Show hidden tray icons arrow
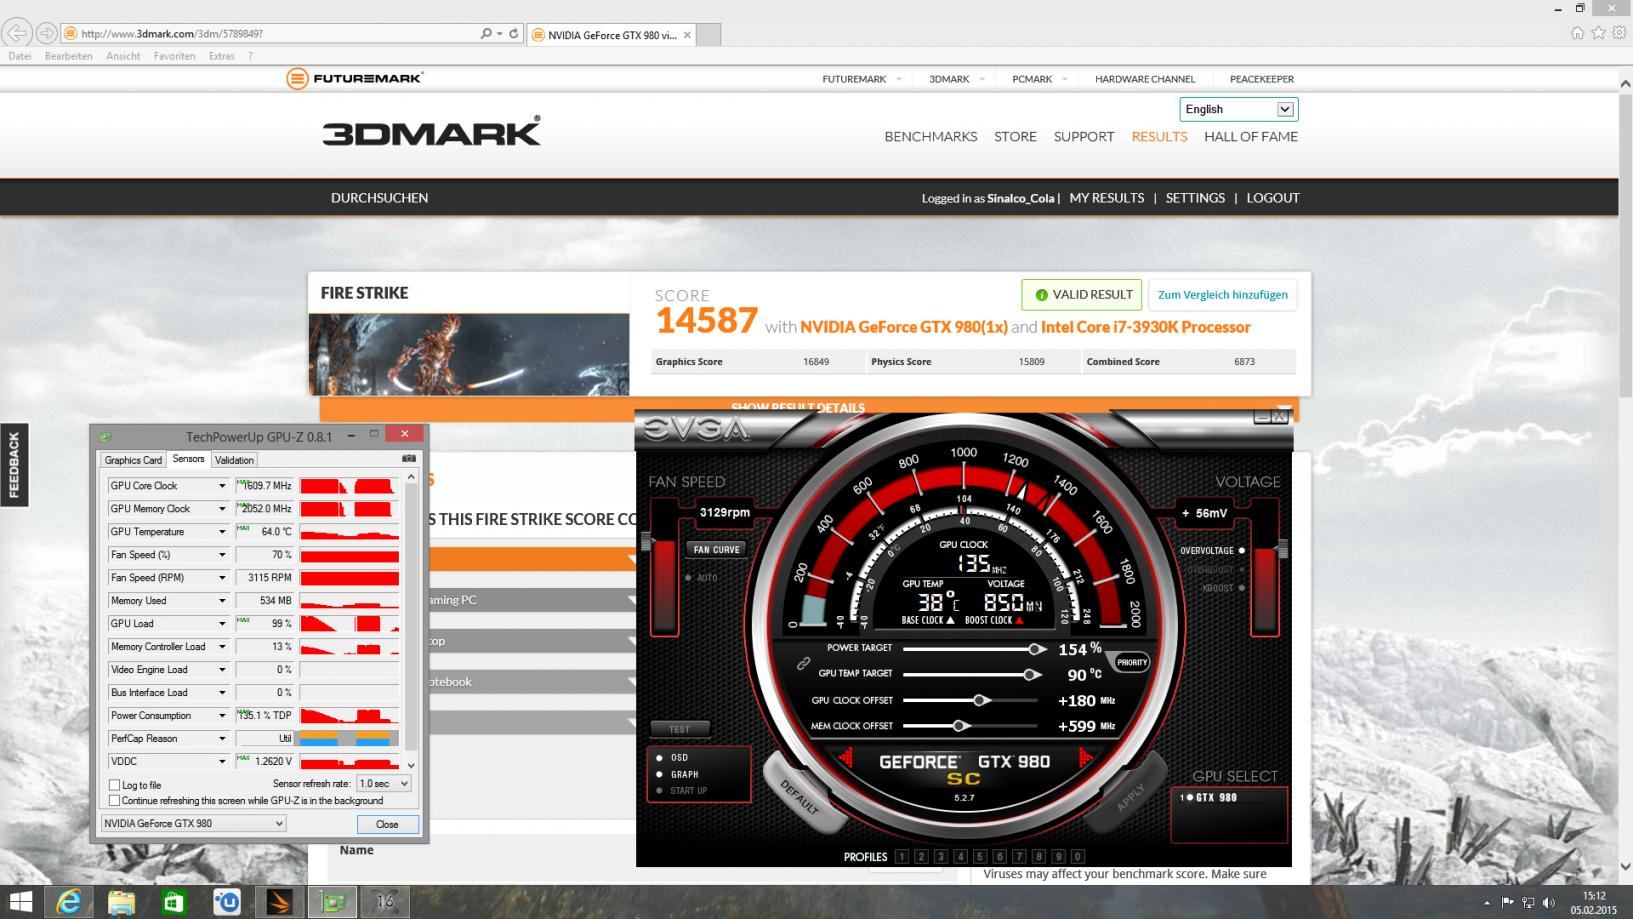The image size is (1633, 919). point(1487,903)
